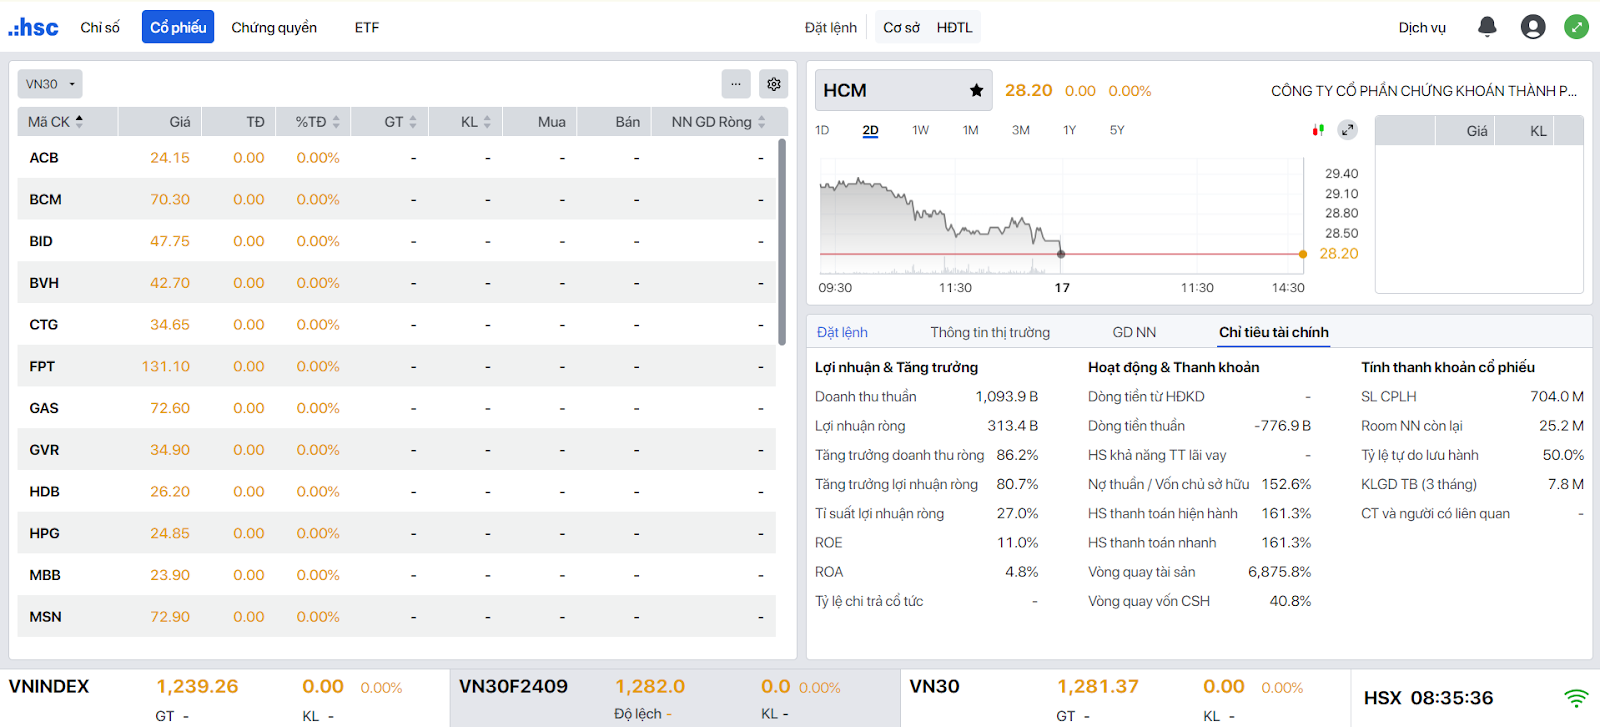
Task: Click the wifi connection status icon
Action: pyautogui.click(x=1576, y=698)
